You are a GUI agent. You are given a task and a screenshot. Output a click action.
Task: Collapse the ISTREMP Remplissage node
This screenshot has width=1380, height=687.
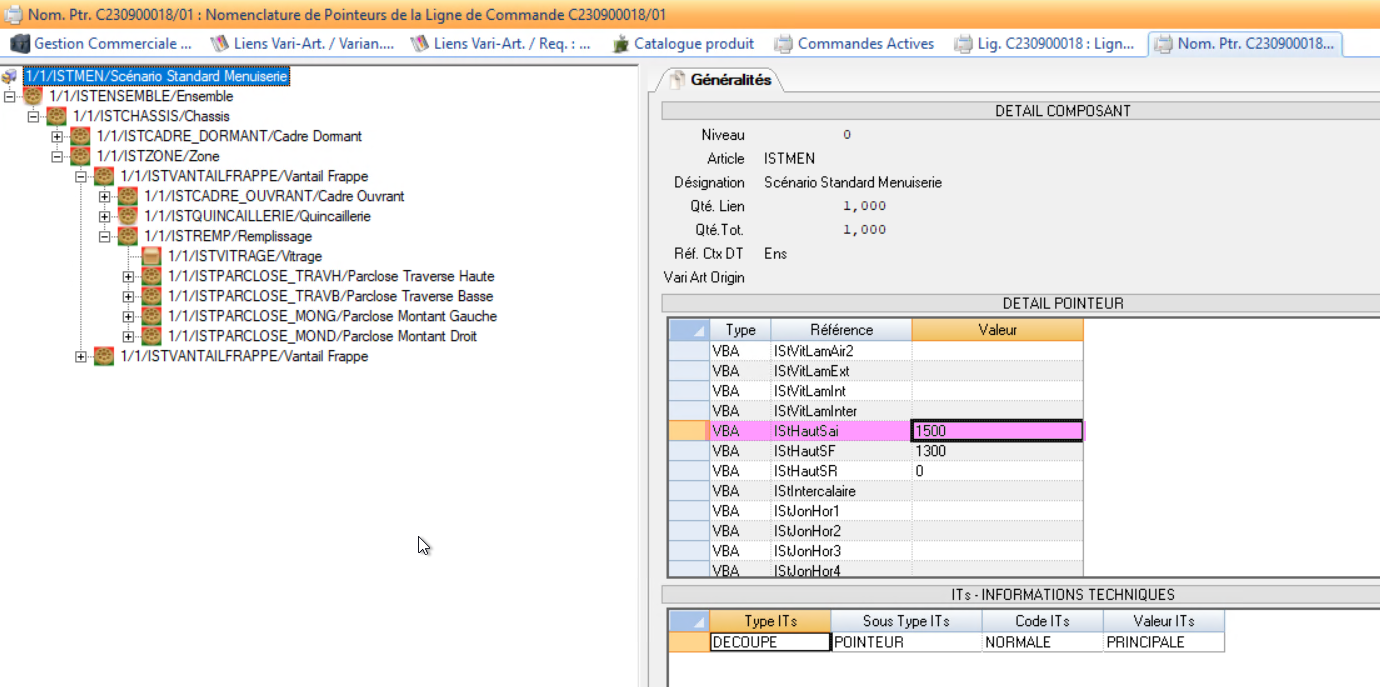[x=105, y=237]
